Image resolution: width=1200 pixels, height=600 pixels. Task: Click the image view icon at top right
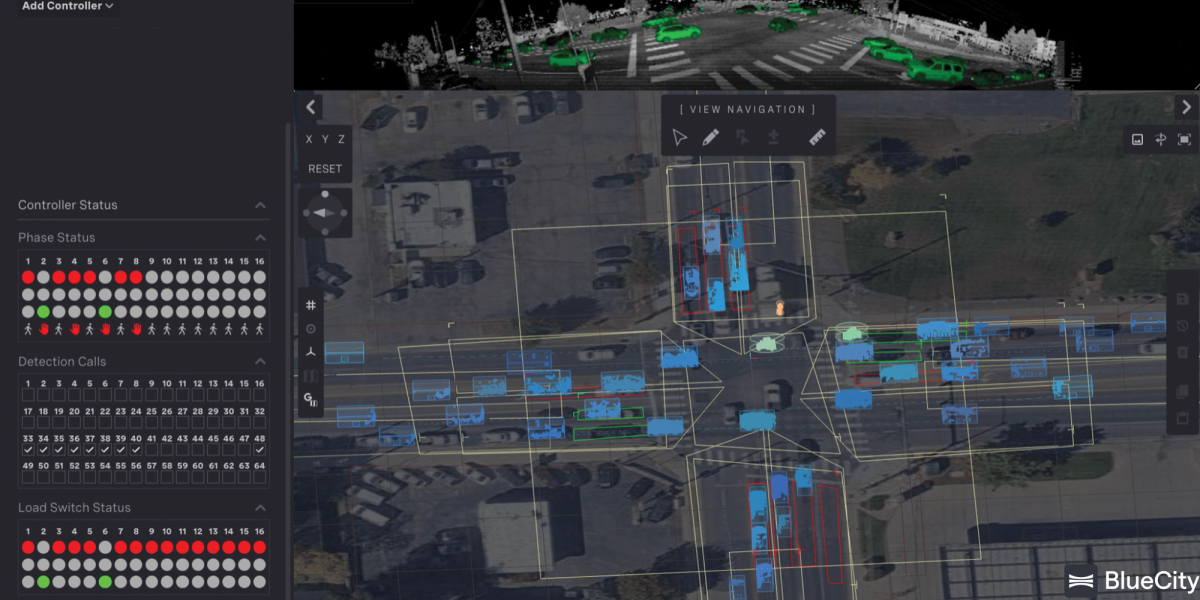click(1137, 139)
